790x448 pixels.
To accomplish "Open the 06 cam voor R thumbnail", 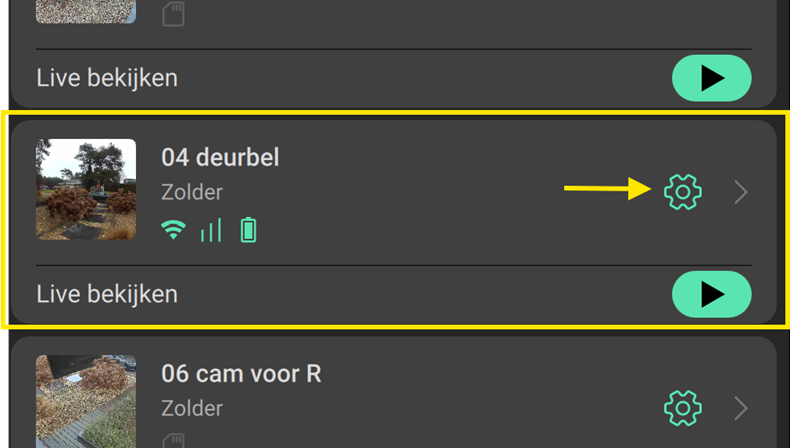I will click(x=86, y=402).
